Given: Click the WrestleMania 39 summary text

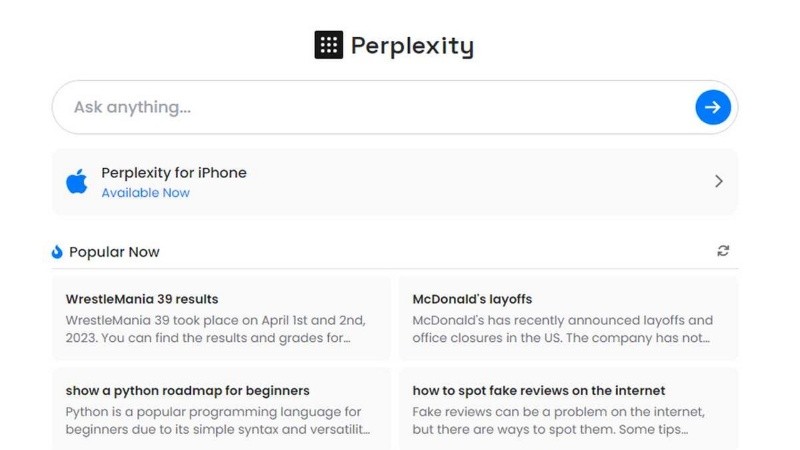Looking at the screenshot, I should (x=215, y=329).
